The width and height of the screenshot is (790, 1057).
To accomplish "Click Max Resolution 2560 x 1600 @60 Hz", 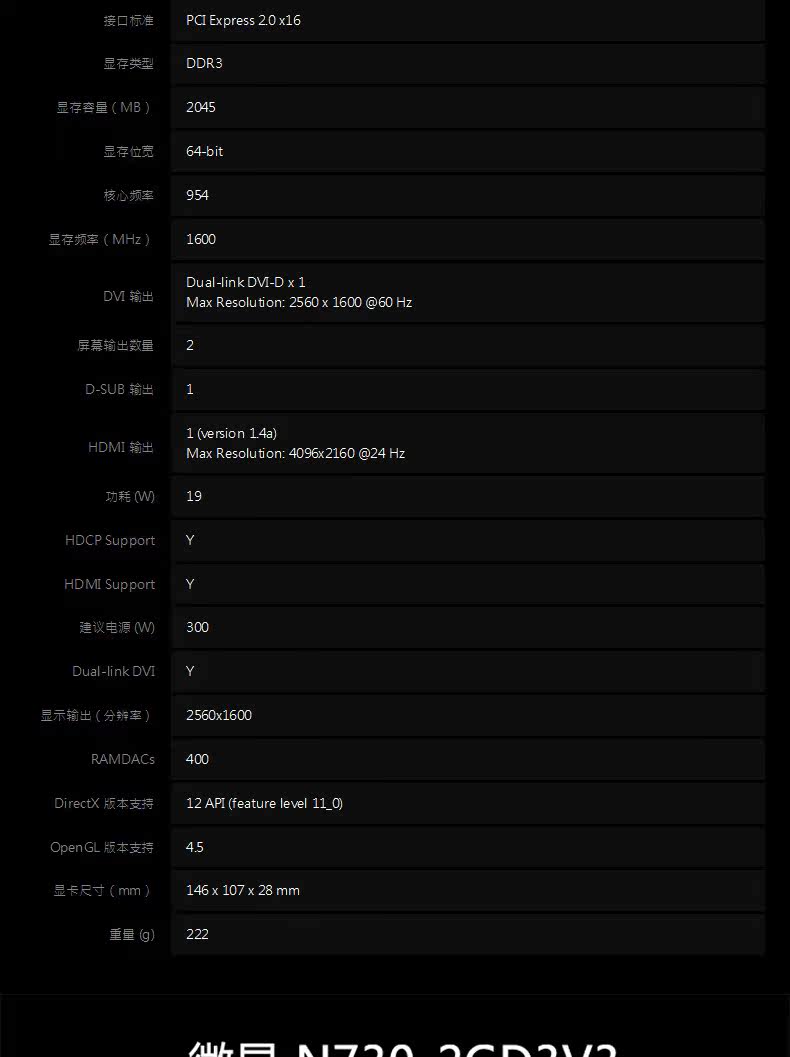I will (299, 302).
